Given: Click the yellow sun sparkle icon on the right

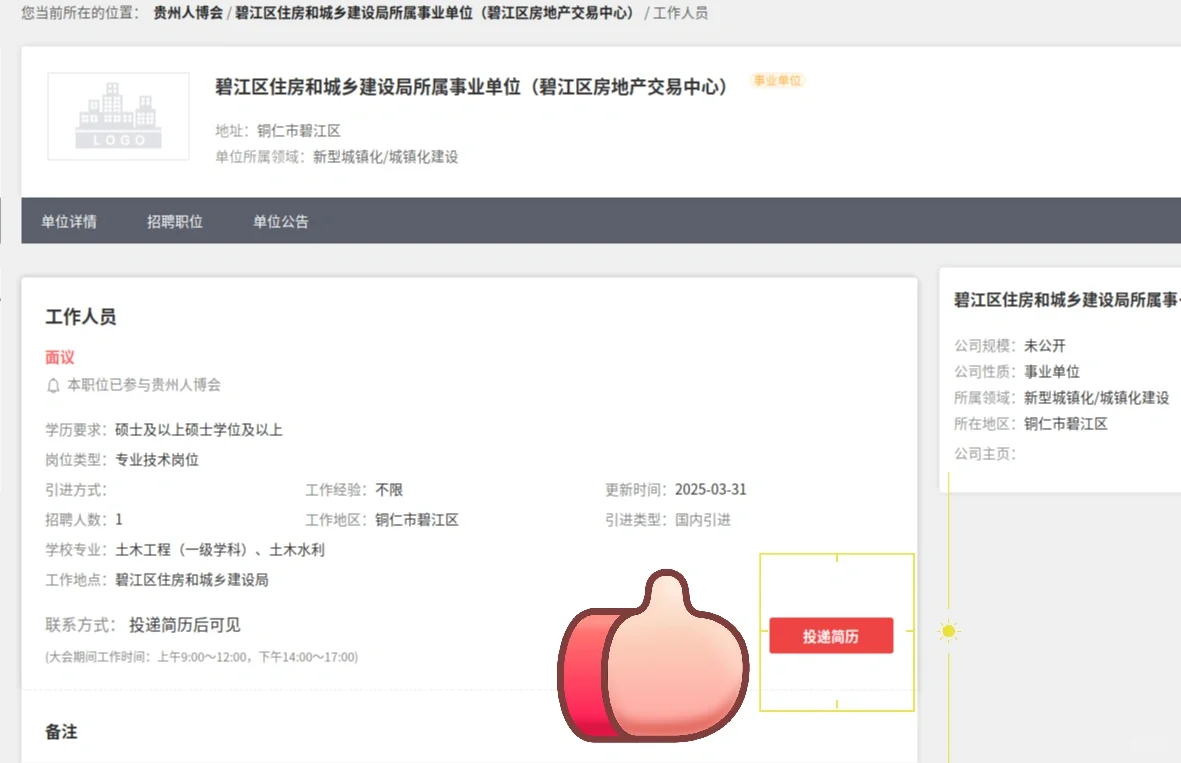Looking at the screenshot, I should point(947,631).
